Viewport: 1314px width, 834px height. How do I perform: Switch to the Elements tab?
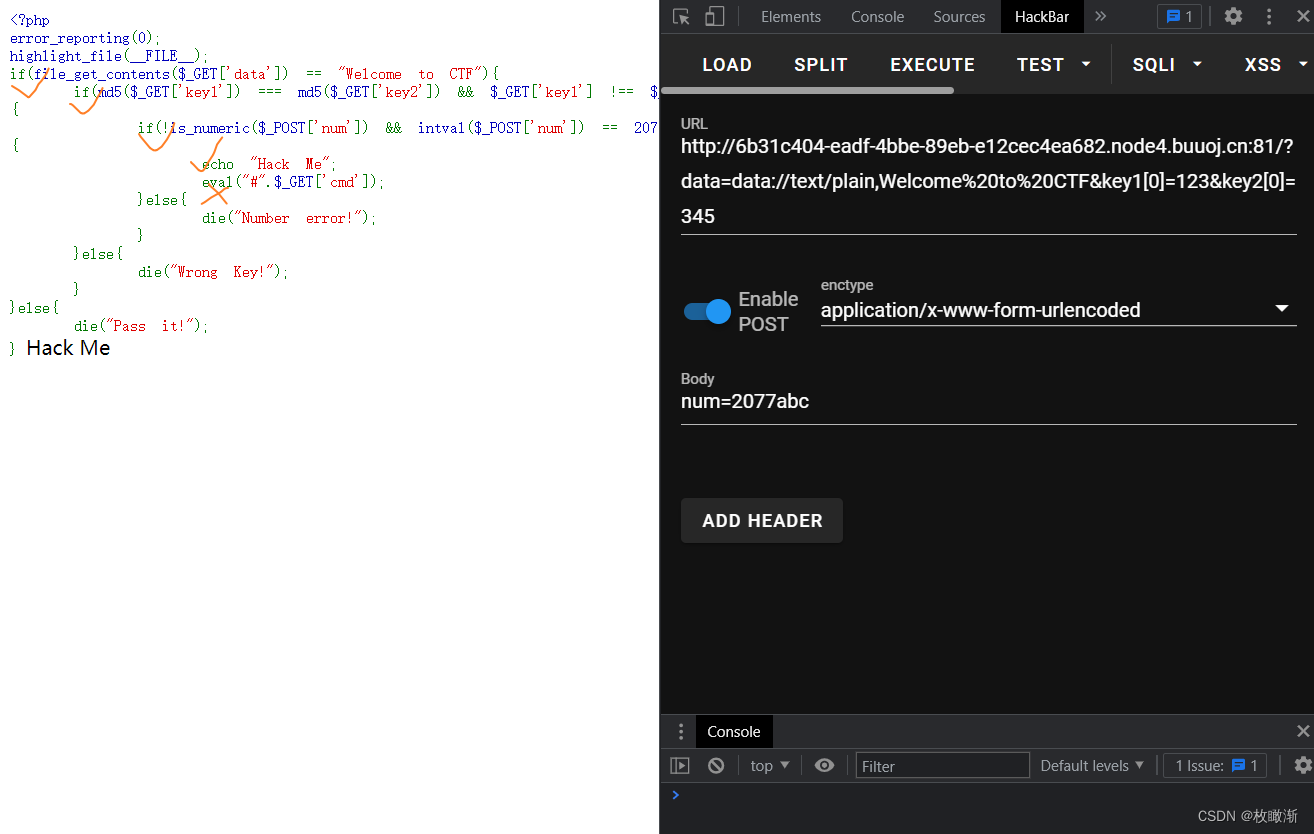click(x=791, y=16)
